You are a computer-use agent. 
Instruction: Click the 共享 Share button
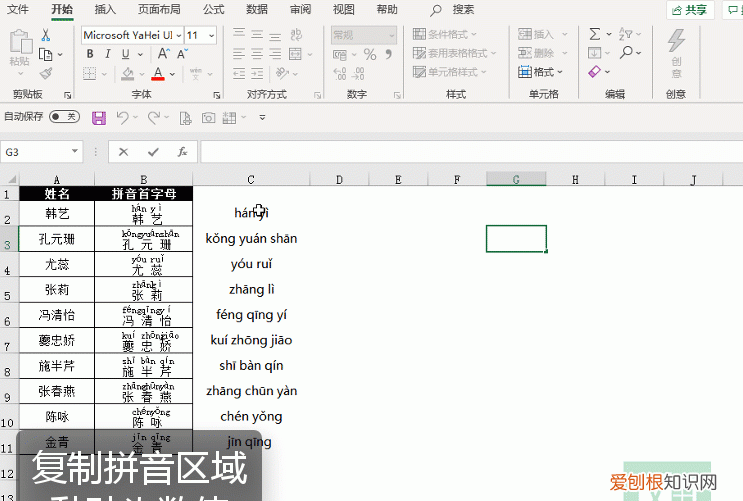(690, 10)
